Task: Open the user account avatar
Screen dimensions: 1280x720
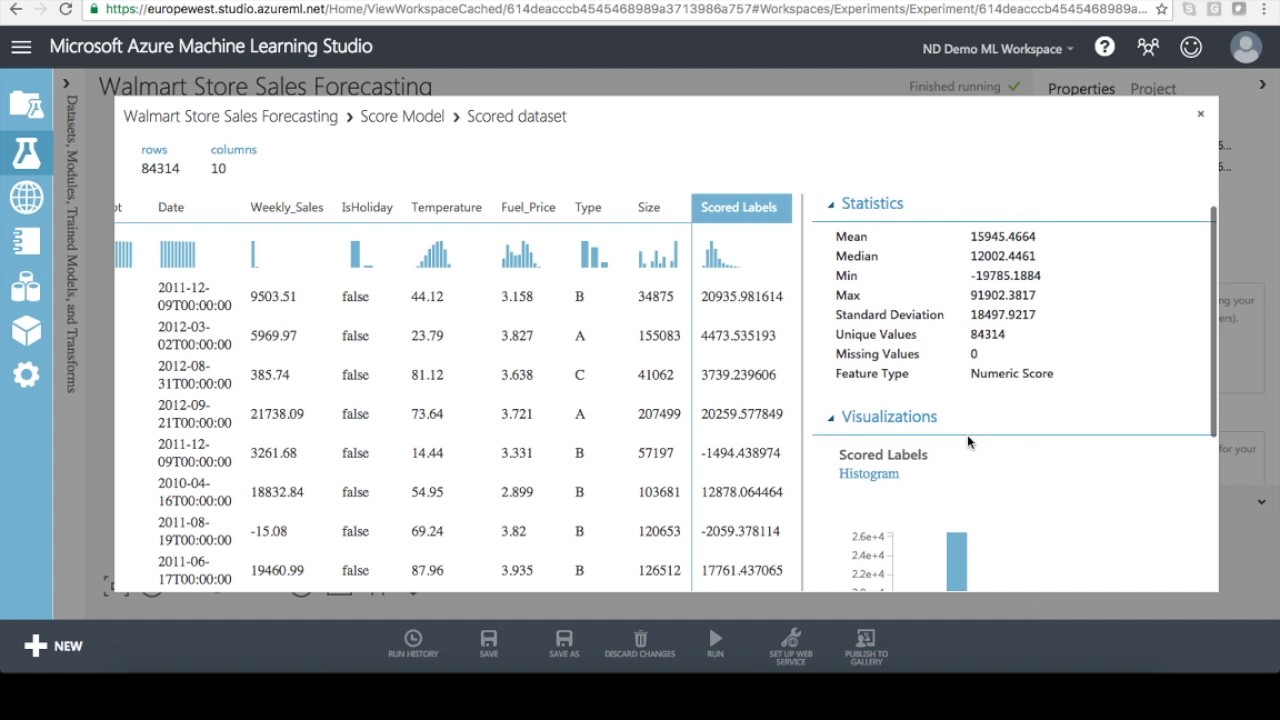Action: [x=1246, y=47]
